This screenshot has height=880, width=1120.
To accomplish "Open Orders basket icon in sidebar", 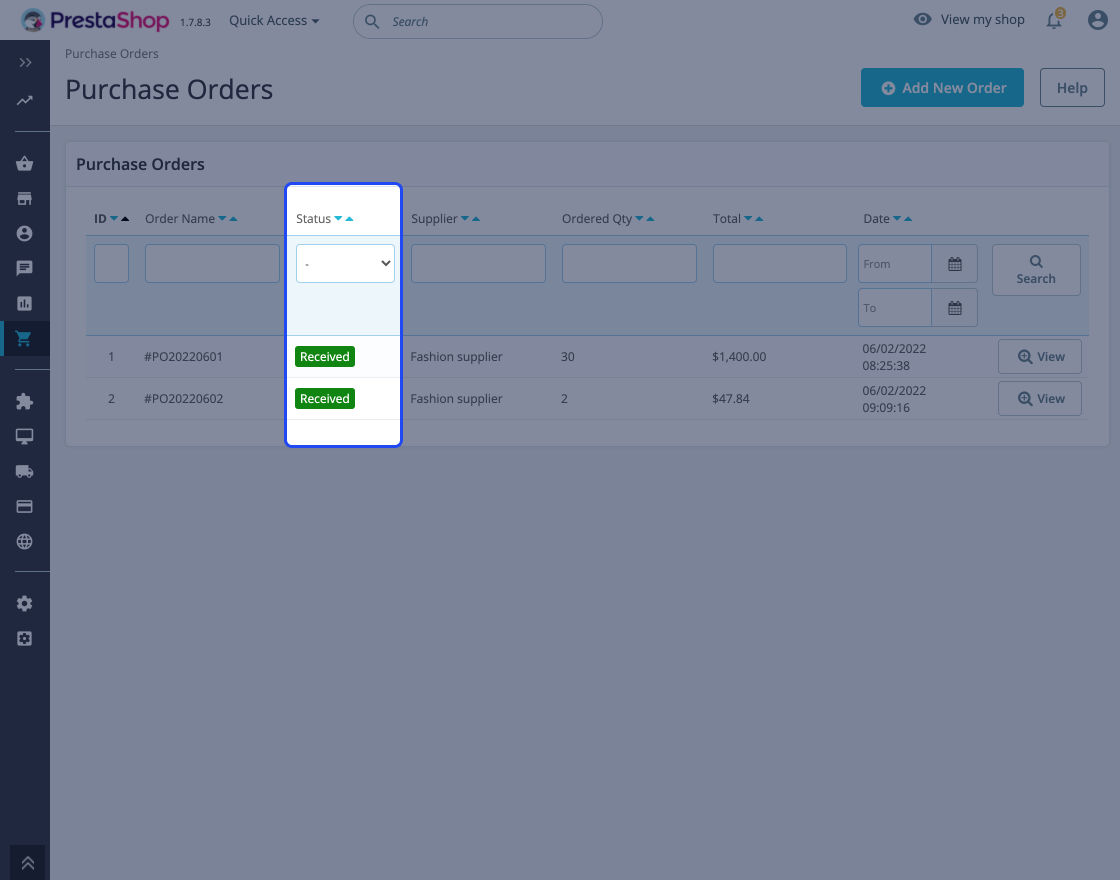I will pyautogui.click(x=24, y=164).
